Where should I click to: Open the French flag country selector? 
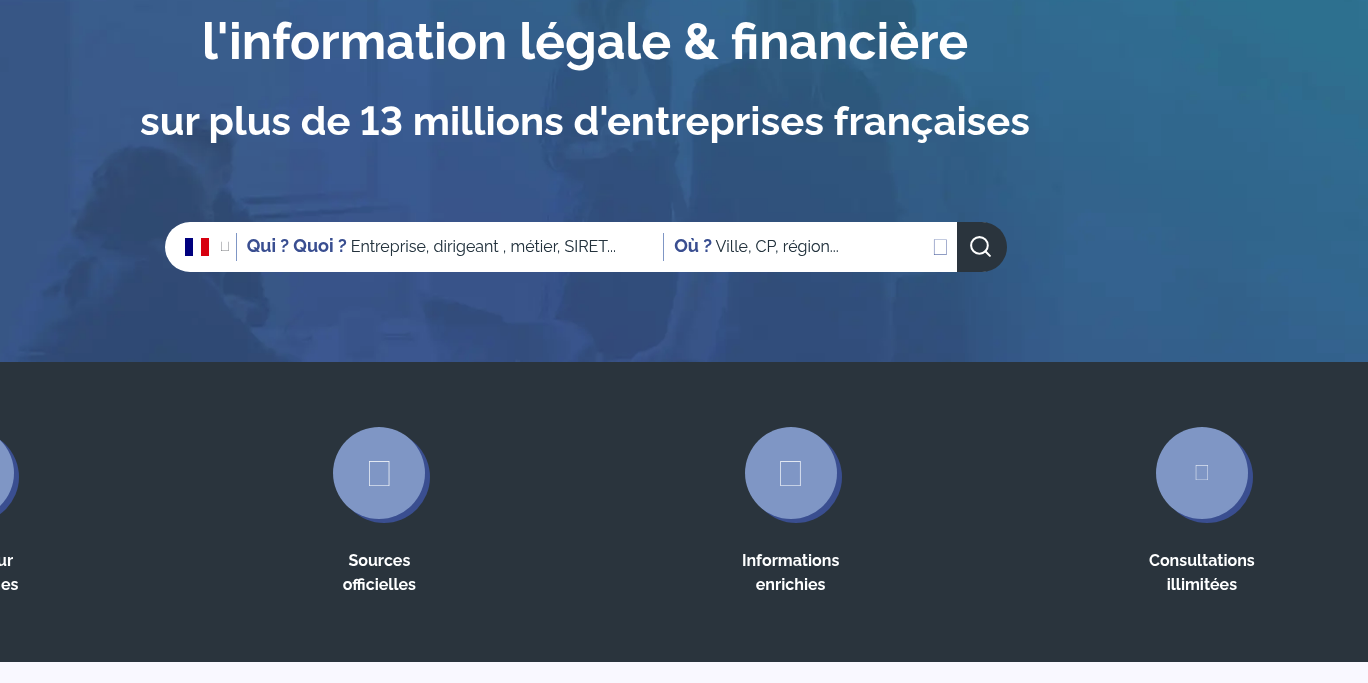206,247
